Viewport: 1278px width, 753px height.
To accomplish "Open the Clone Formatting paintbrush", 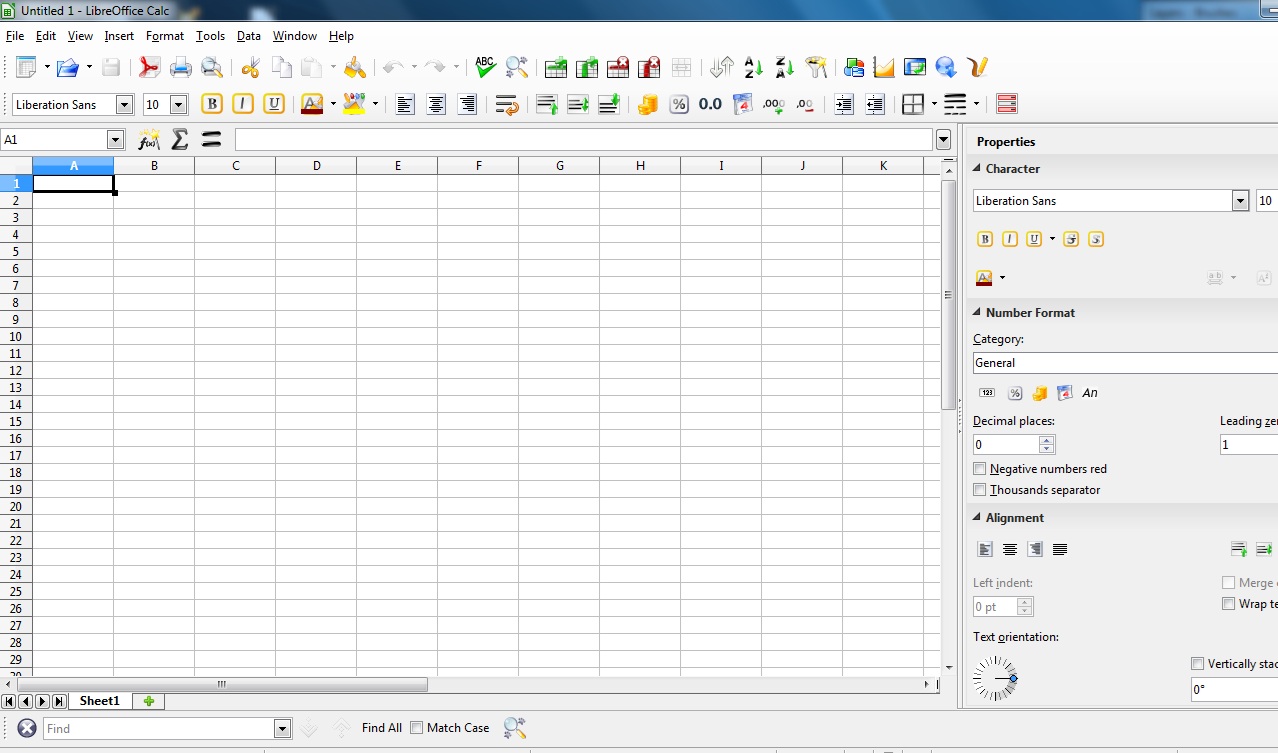I will (x=354, y=67).
